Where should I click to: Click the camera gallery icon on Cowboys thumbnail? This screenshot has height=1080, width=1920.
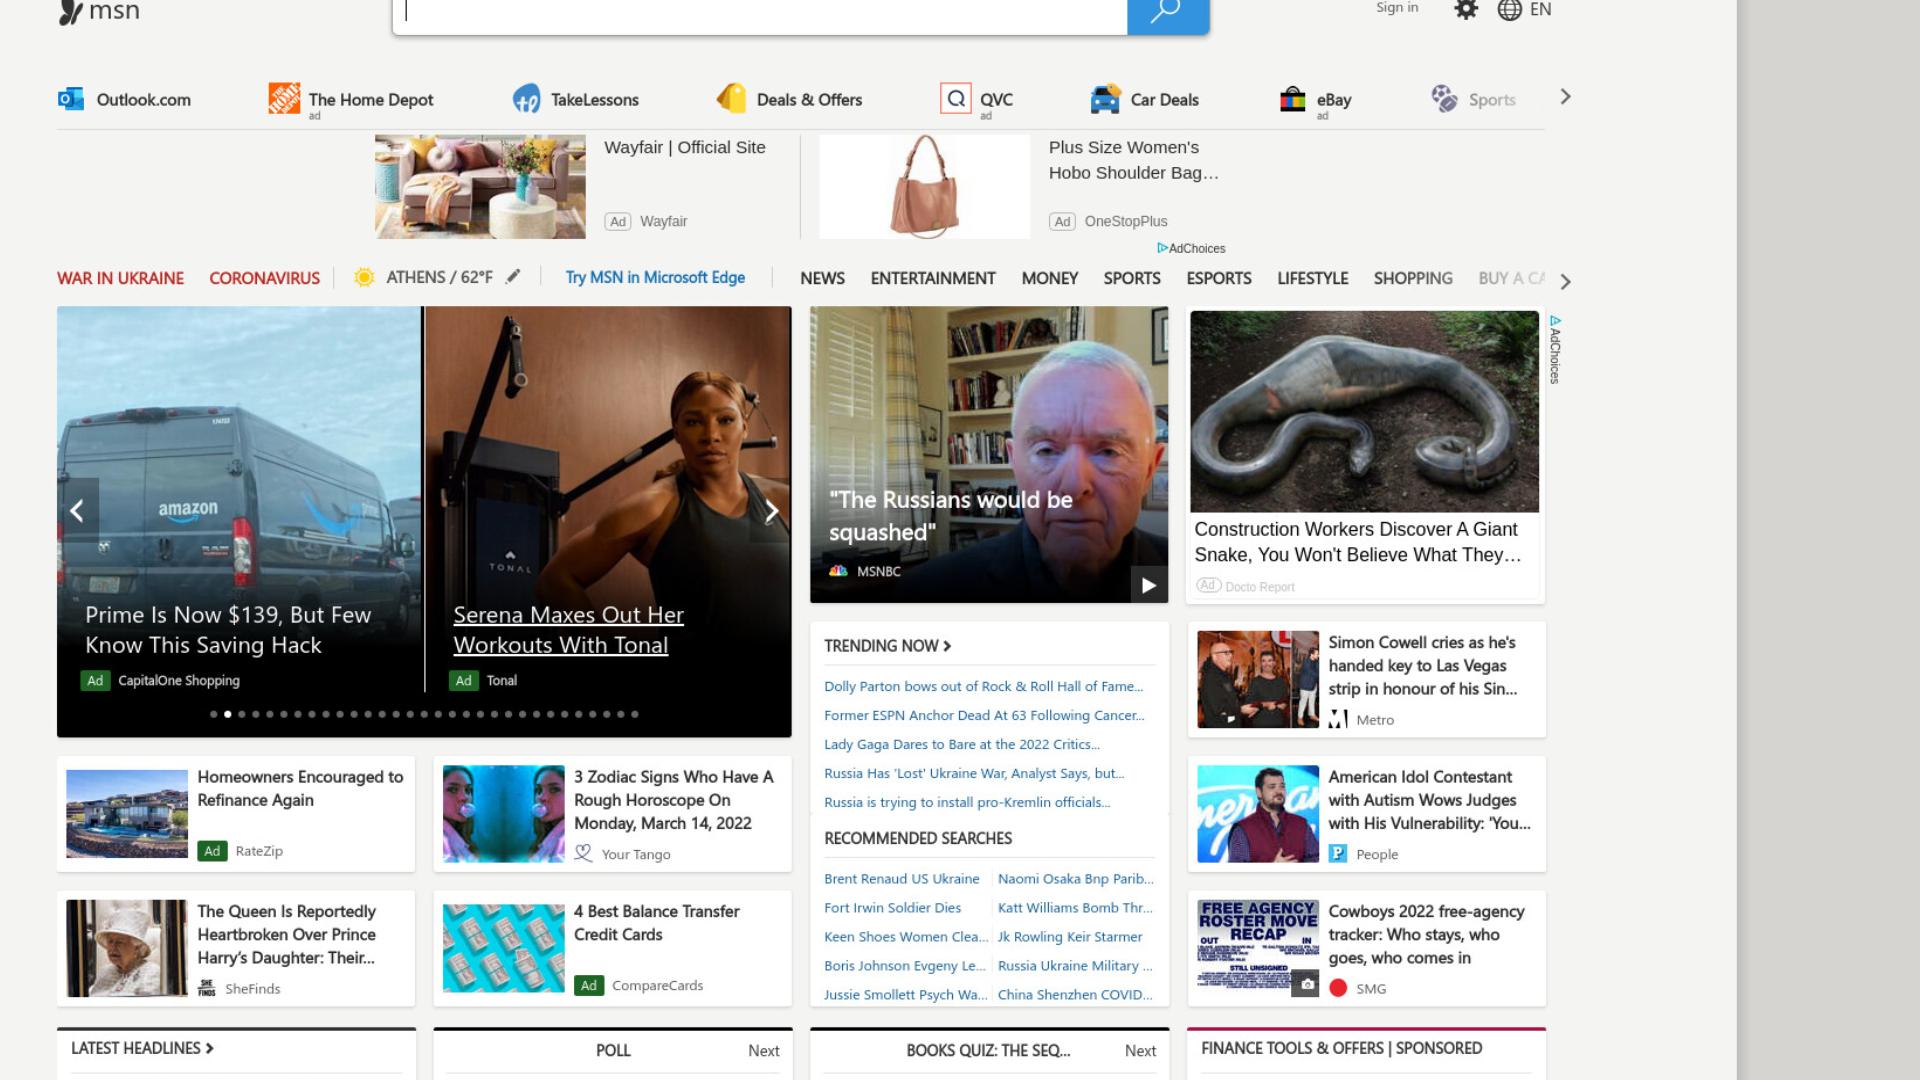tap(1306, 984)
